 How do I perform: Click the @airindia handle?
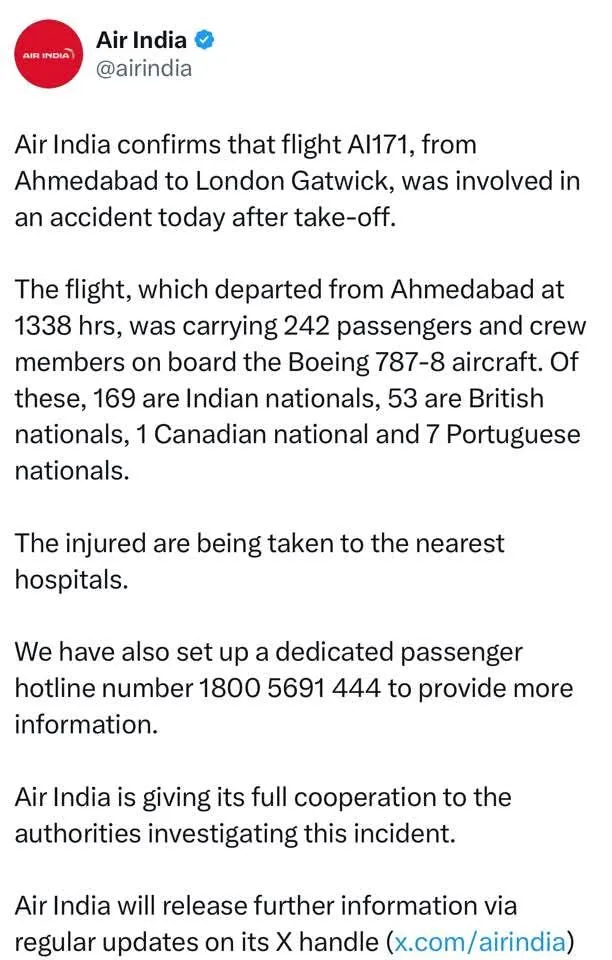click(145, 70)
